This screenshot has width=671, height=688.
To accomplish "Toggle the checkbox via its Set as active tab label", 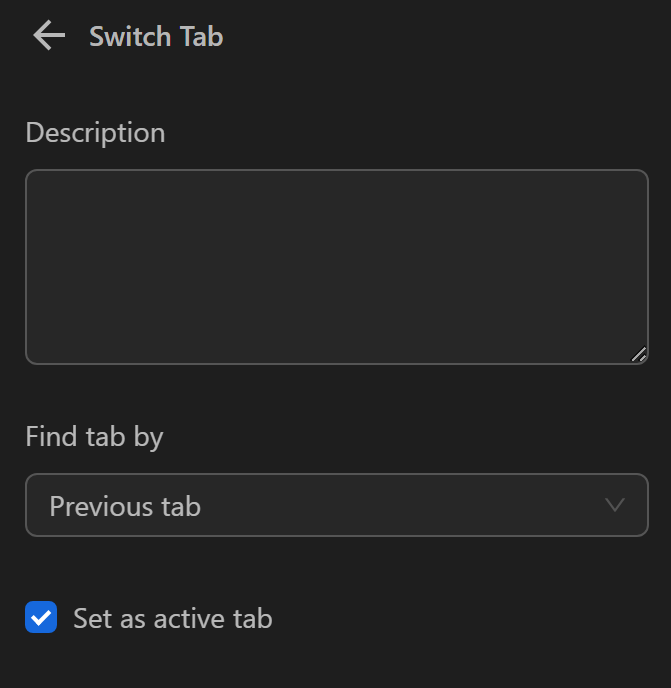I will 172,619.
